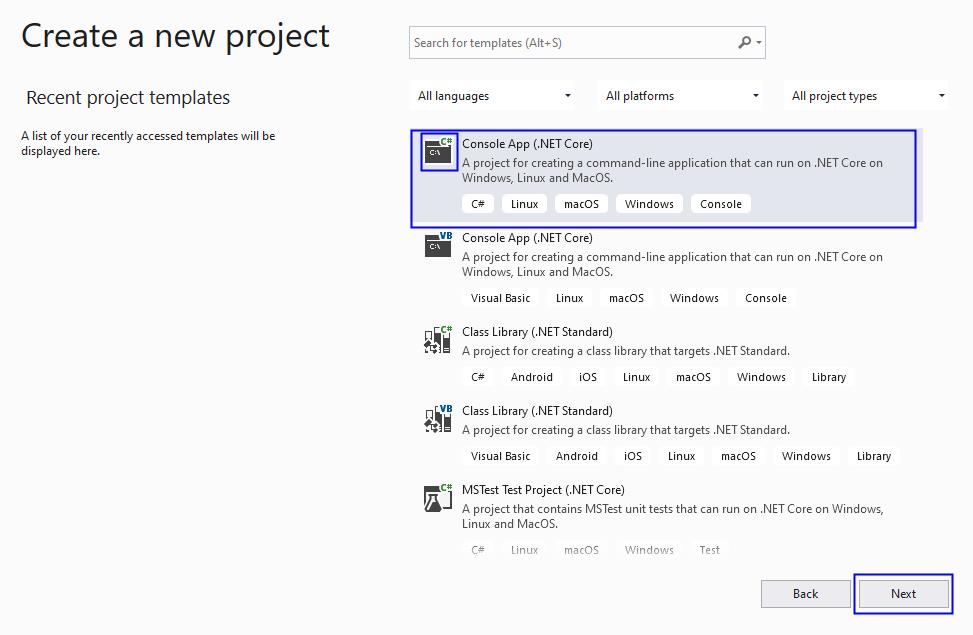973x635 pixels.
Task: Click the magnifier search icon
Action: (744, 43)
